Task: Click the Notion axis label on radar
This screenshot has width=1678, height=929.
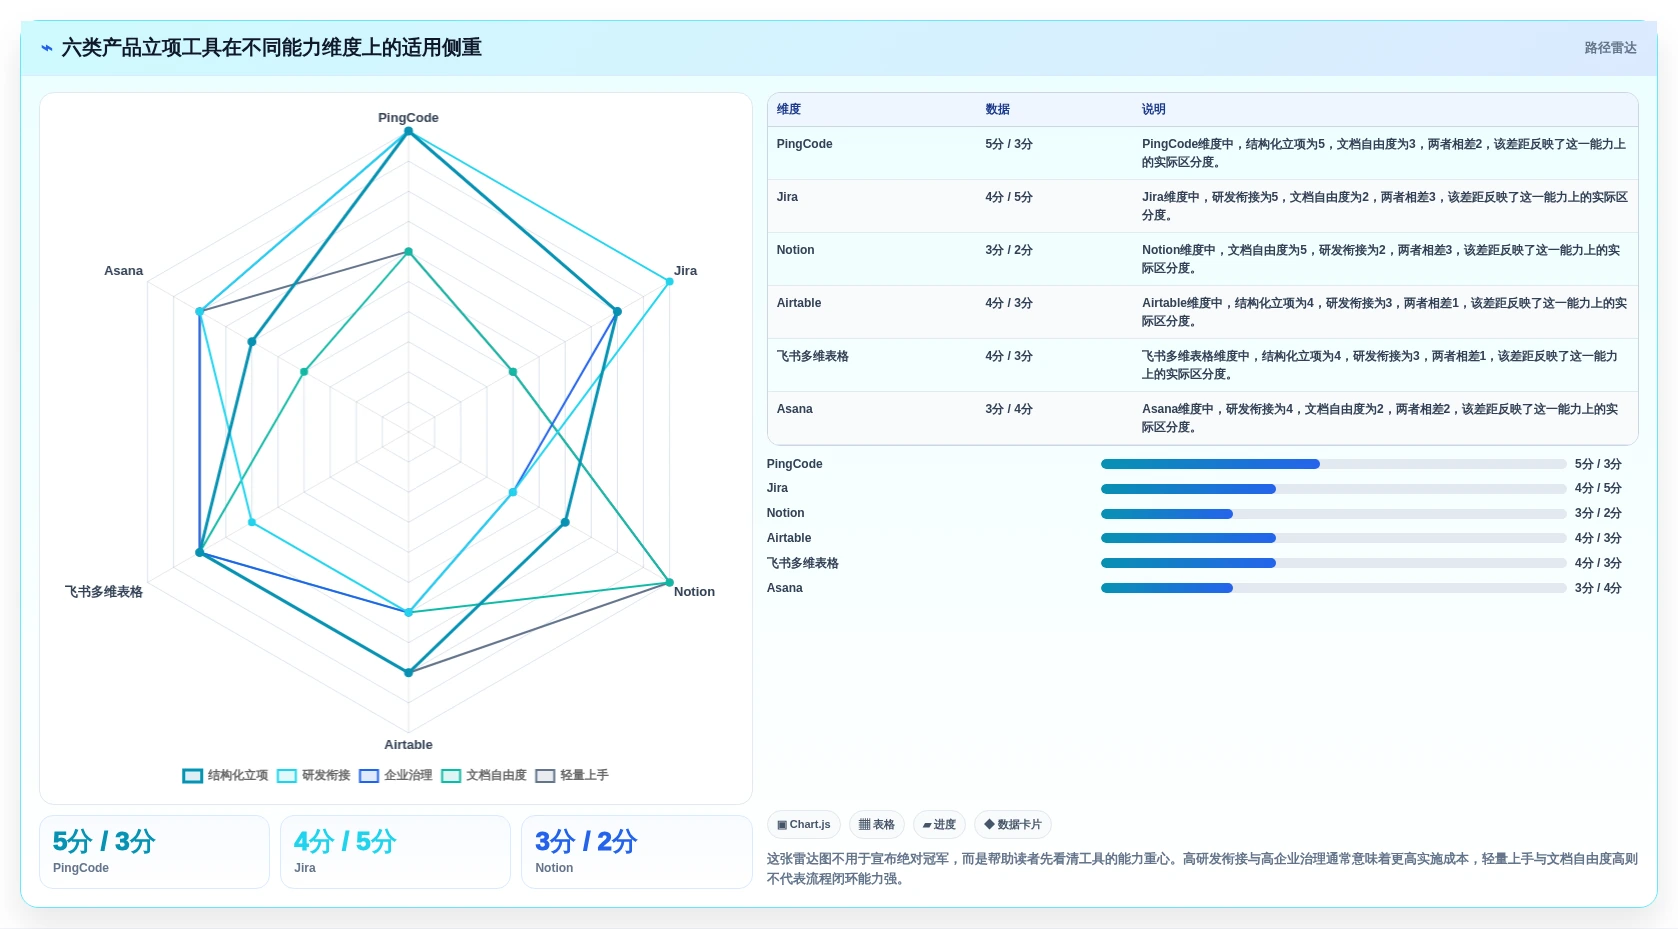Action: 694,592
